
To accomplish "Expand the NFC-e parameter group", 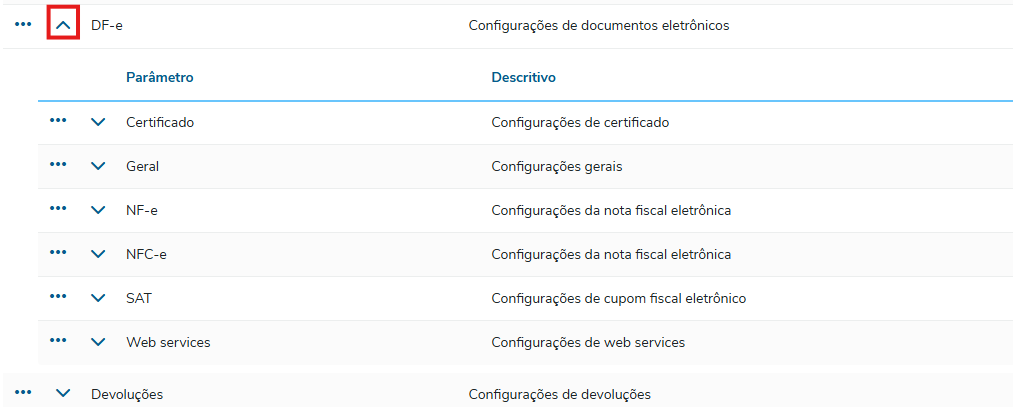I will click(98, 254).
